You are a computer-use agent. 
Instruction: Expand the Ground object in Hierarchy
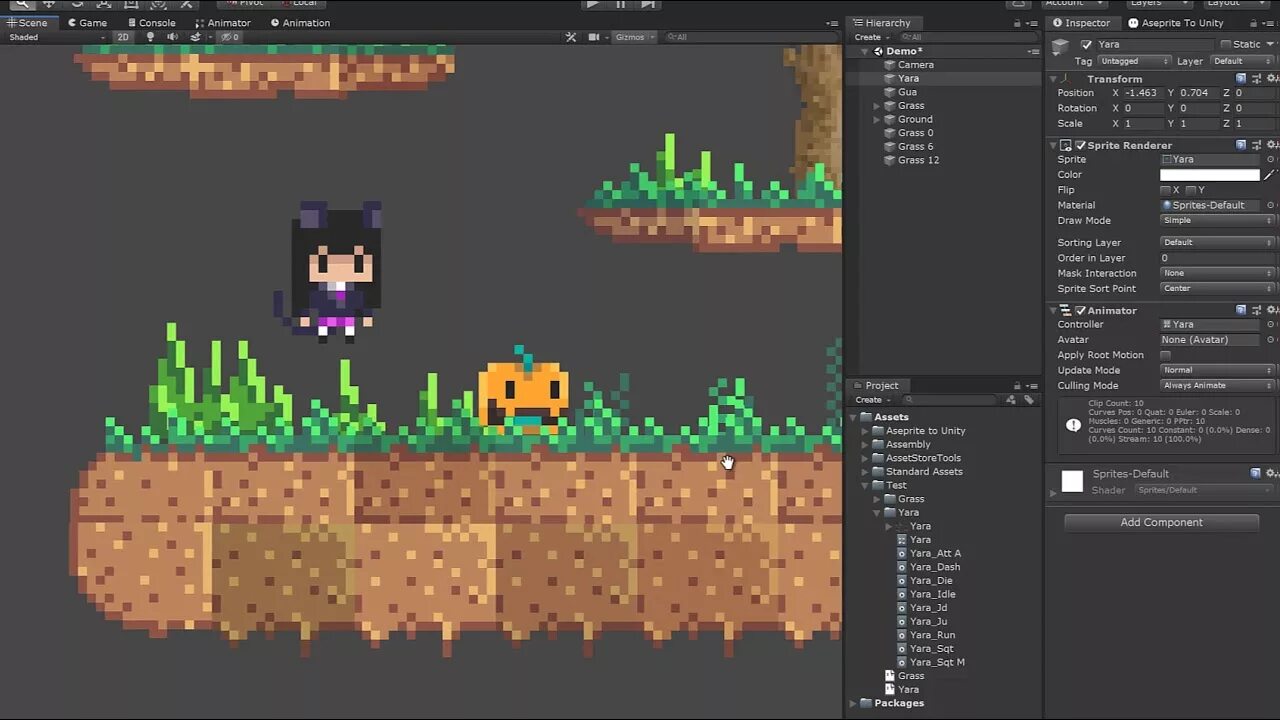[x=877, y=119]
